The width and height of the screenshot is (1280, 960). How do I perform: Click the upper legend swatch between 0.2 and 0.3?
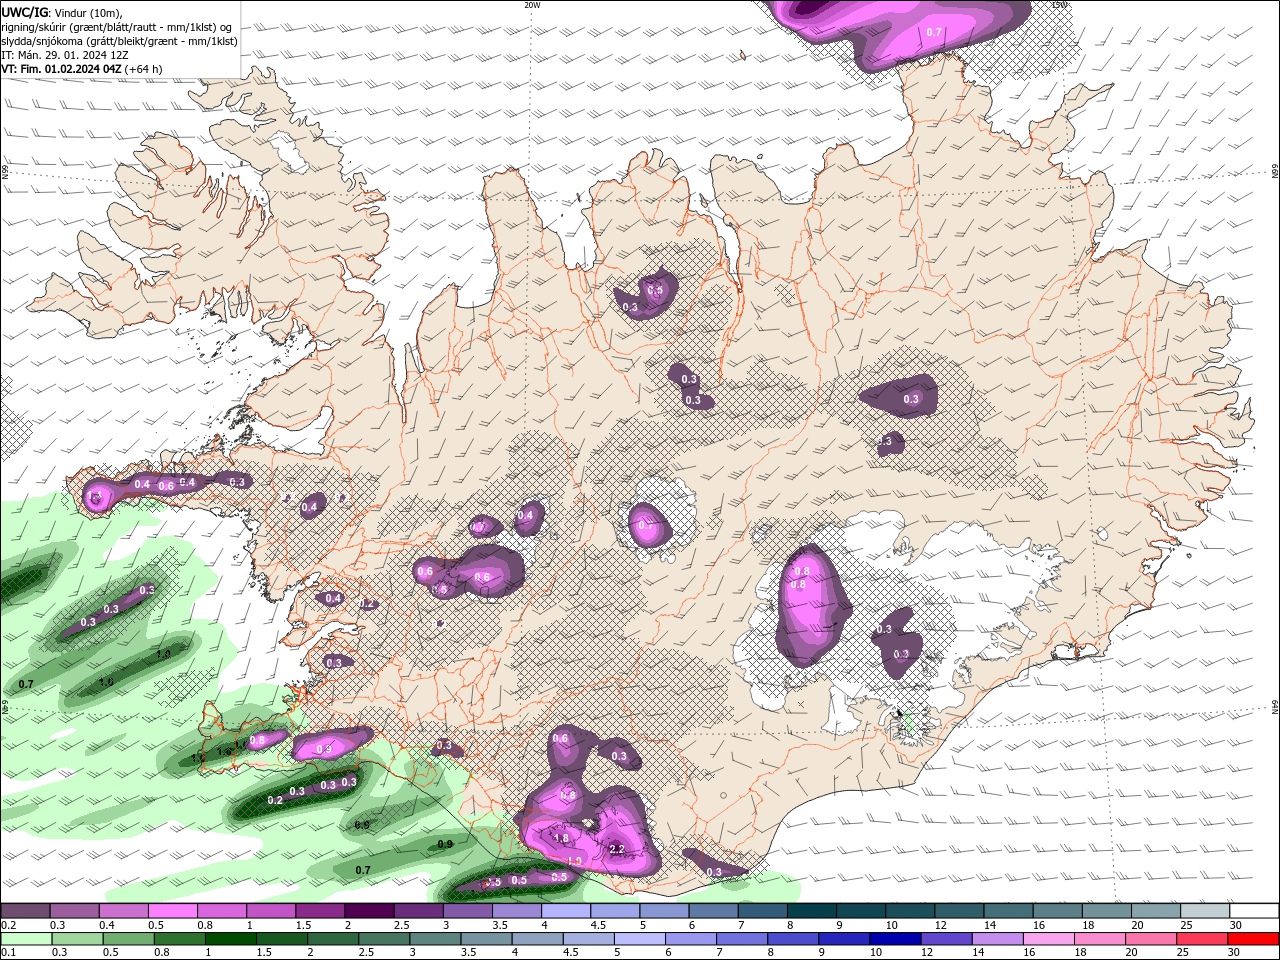[25, 911]
